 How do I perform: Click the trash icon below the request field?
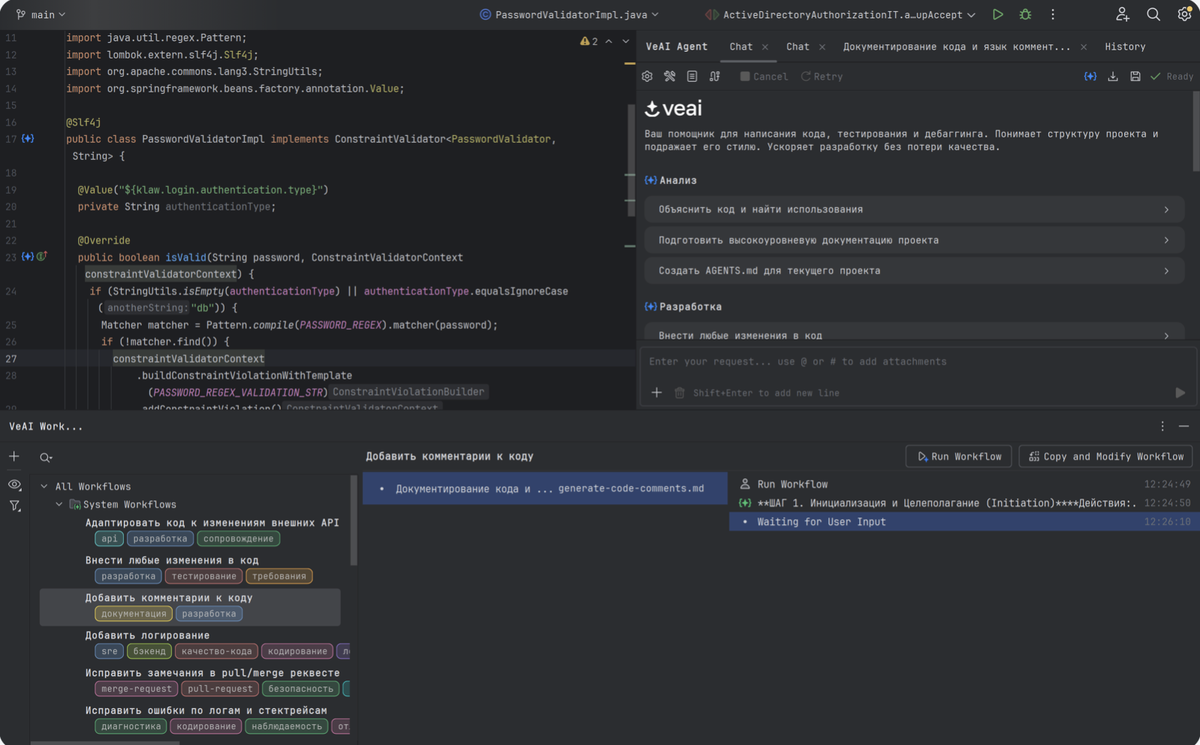680,393
